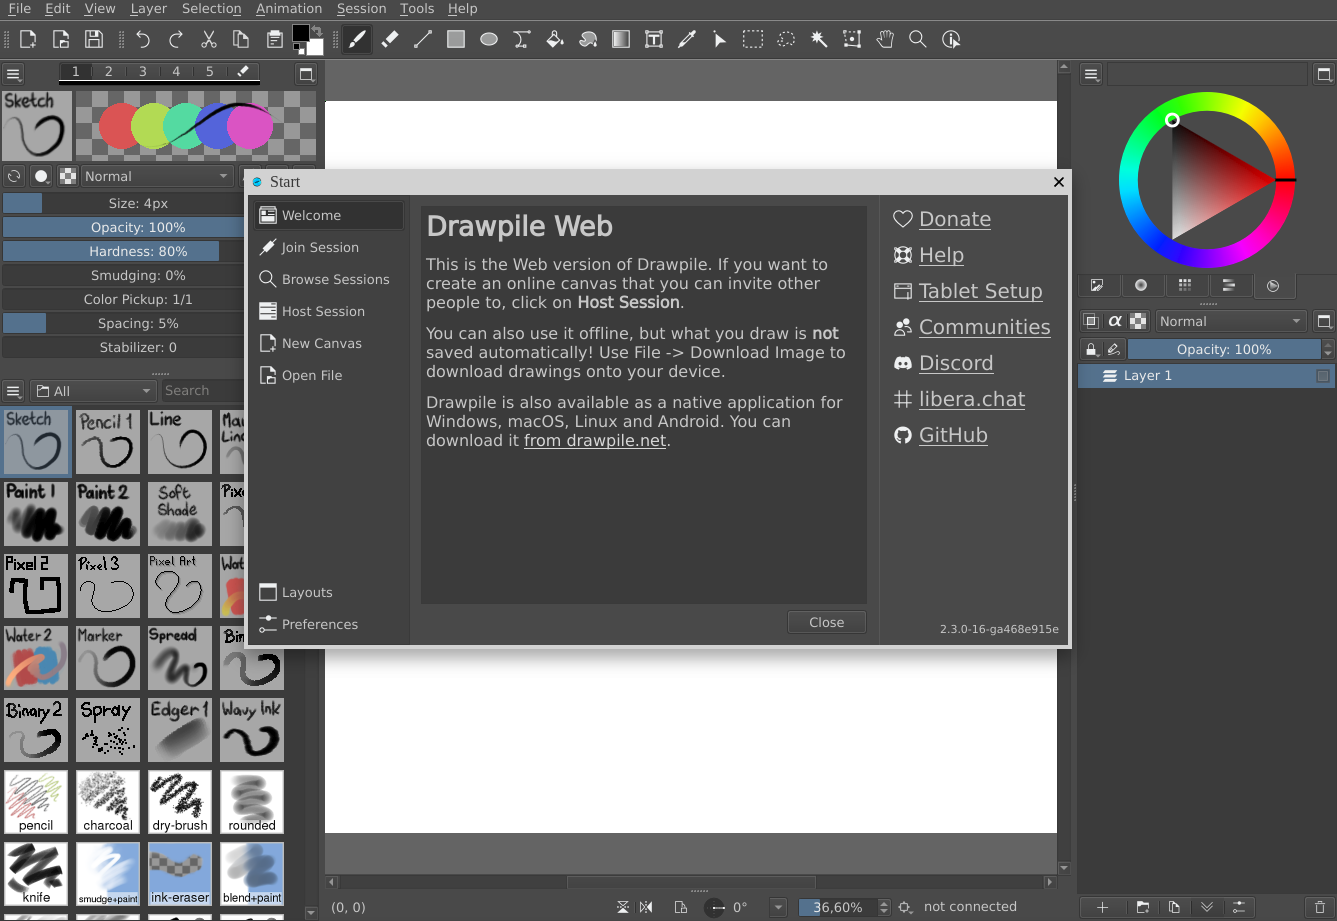Select the Flood fill bucket tool
The height and width of the screenshot is (921, 1337).
[x=555, y=39]
